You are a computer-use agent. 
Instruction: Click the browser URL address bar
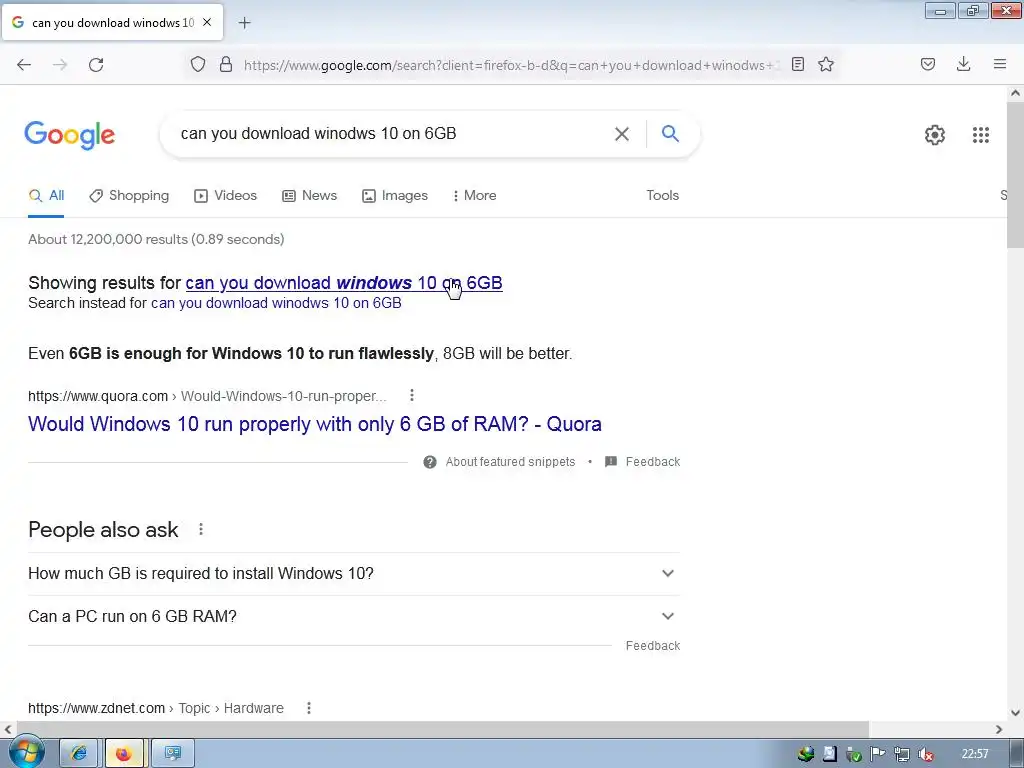[511, 65]
